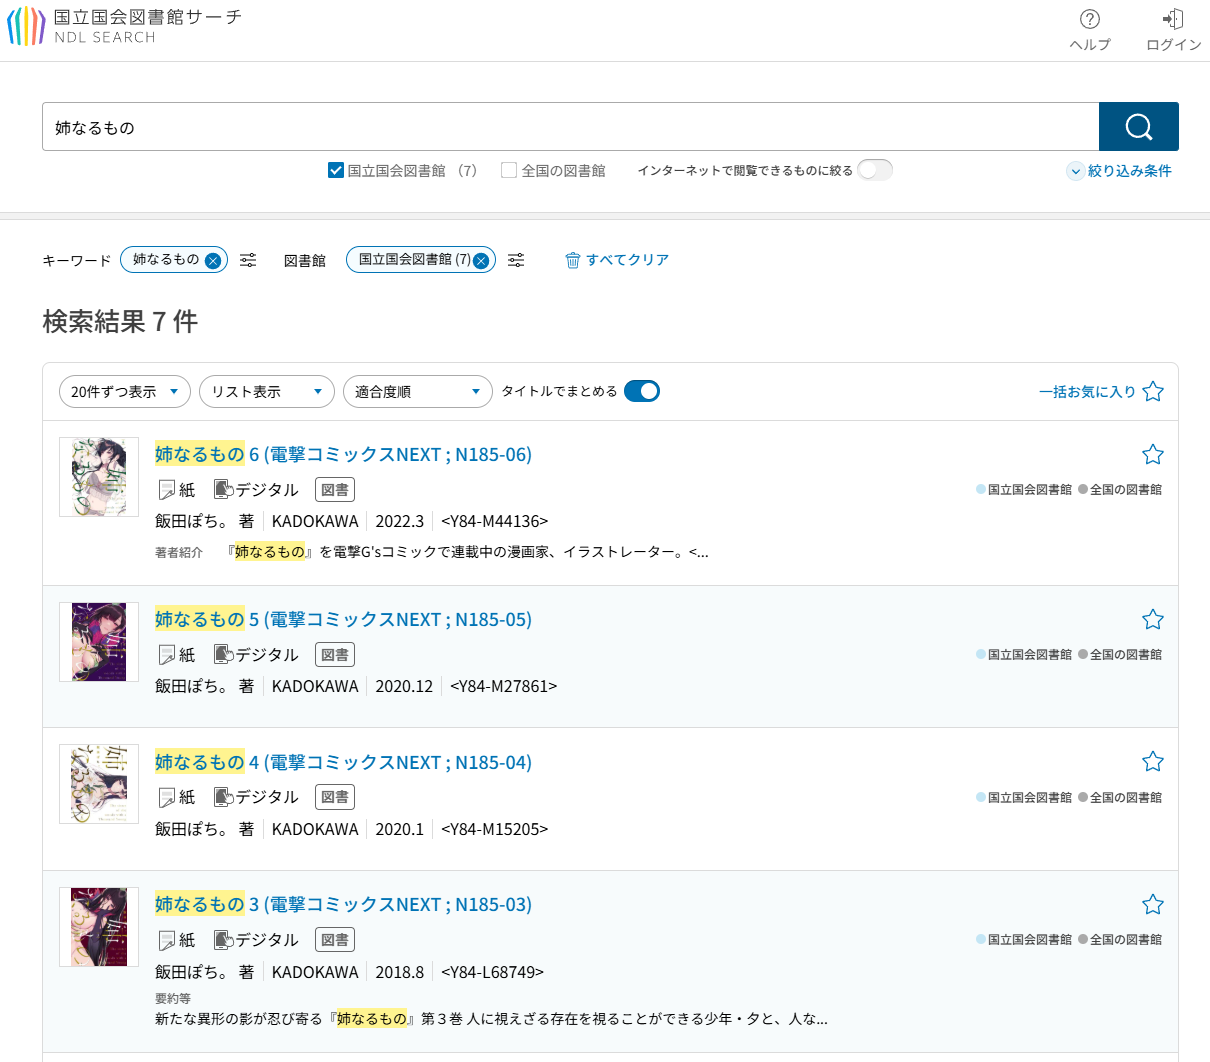Favorite 姉なるもの 5 with its star
The width and height of the screenshot is (1210, 1062).
click(1153, 620)
